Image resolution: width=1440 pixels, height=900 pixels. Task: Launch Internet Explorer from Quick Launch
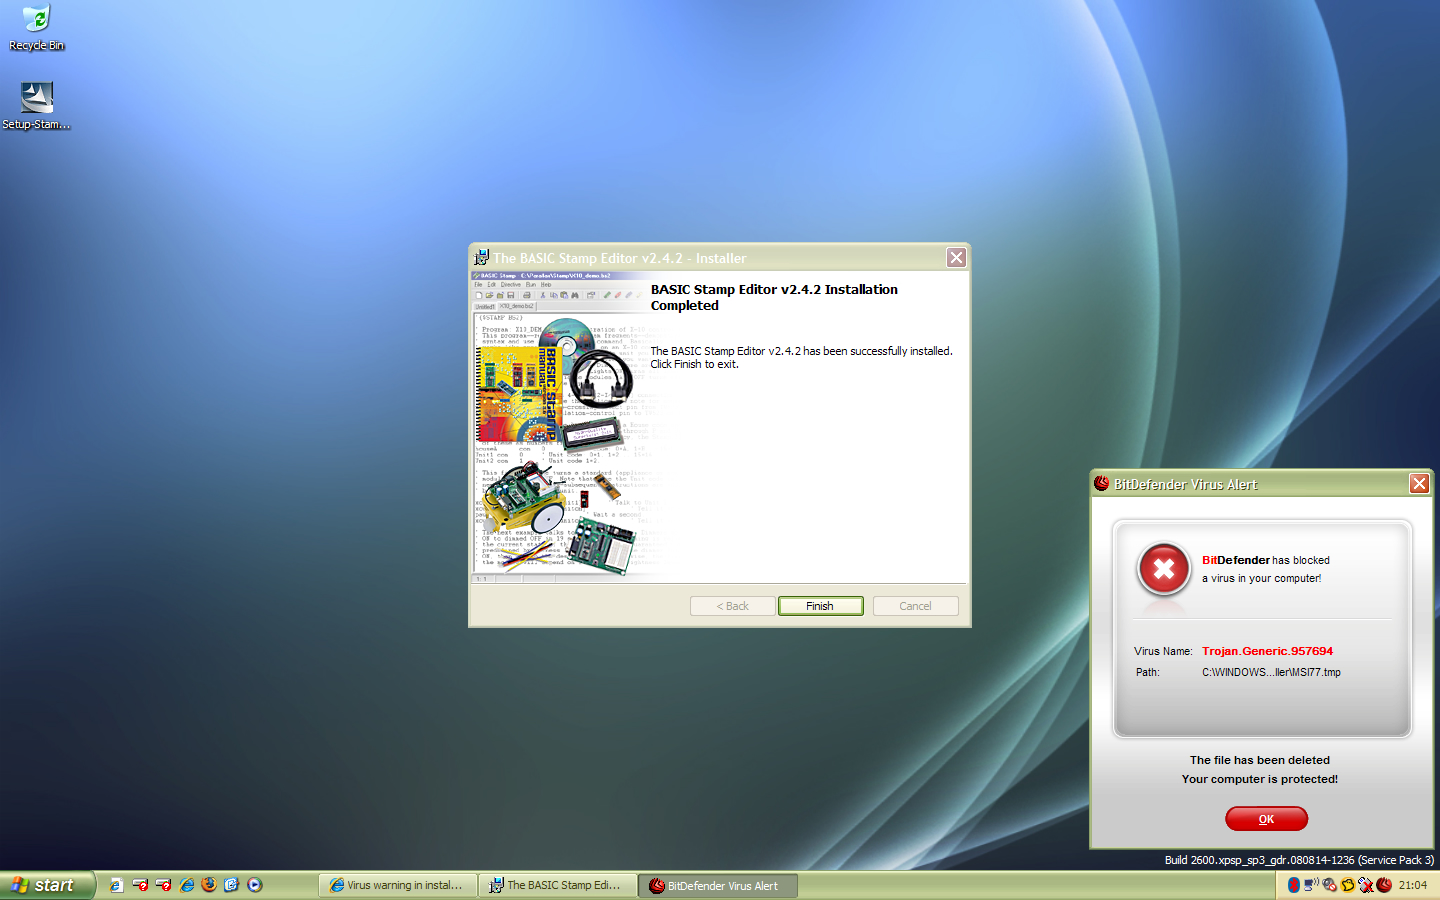click(x=186, y=885)
